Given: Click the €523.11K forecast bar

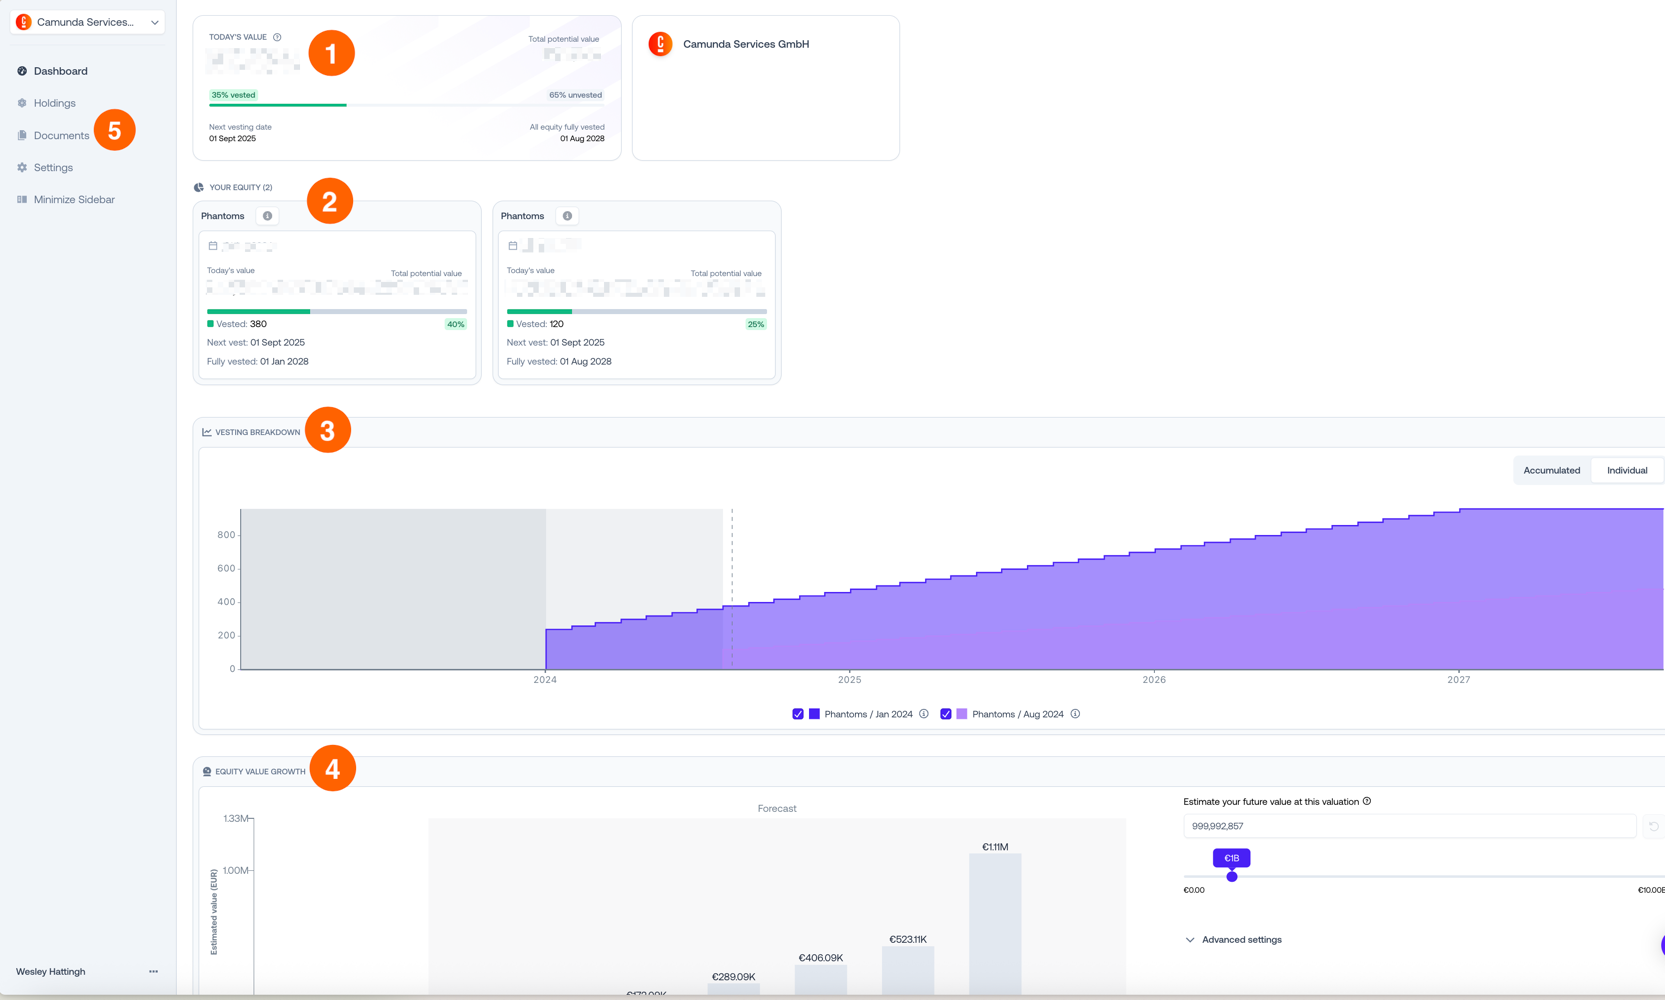Looking at the screenshot, I should click(908, 970).
